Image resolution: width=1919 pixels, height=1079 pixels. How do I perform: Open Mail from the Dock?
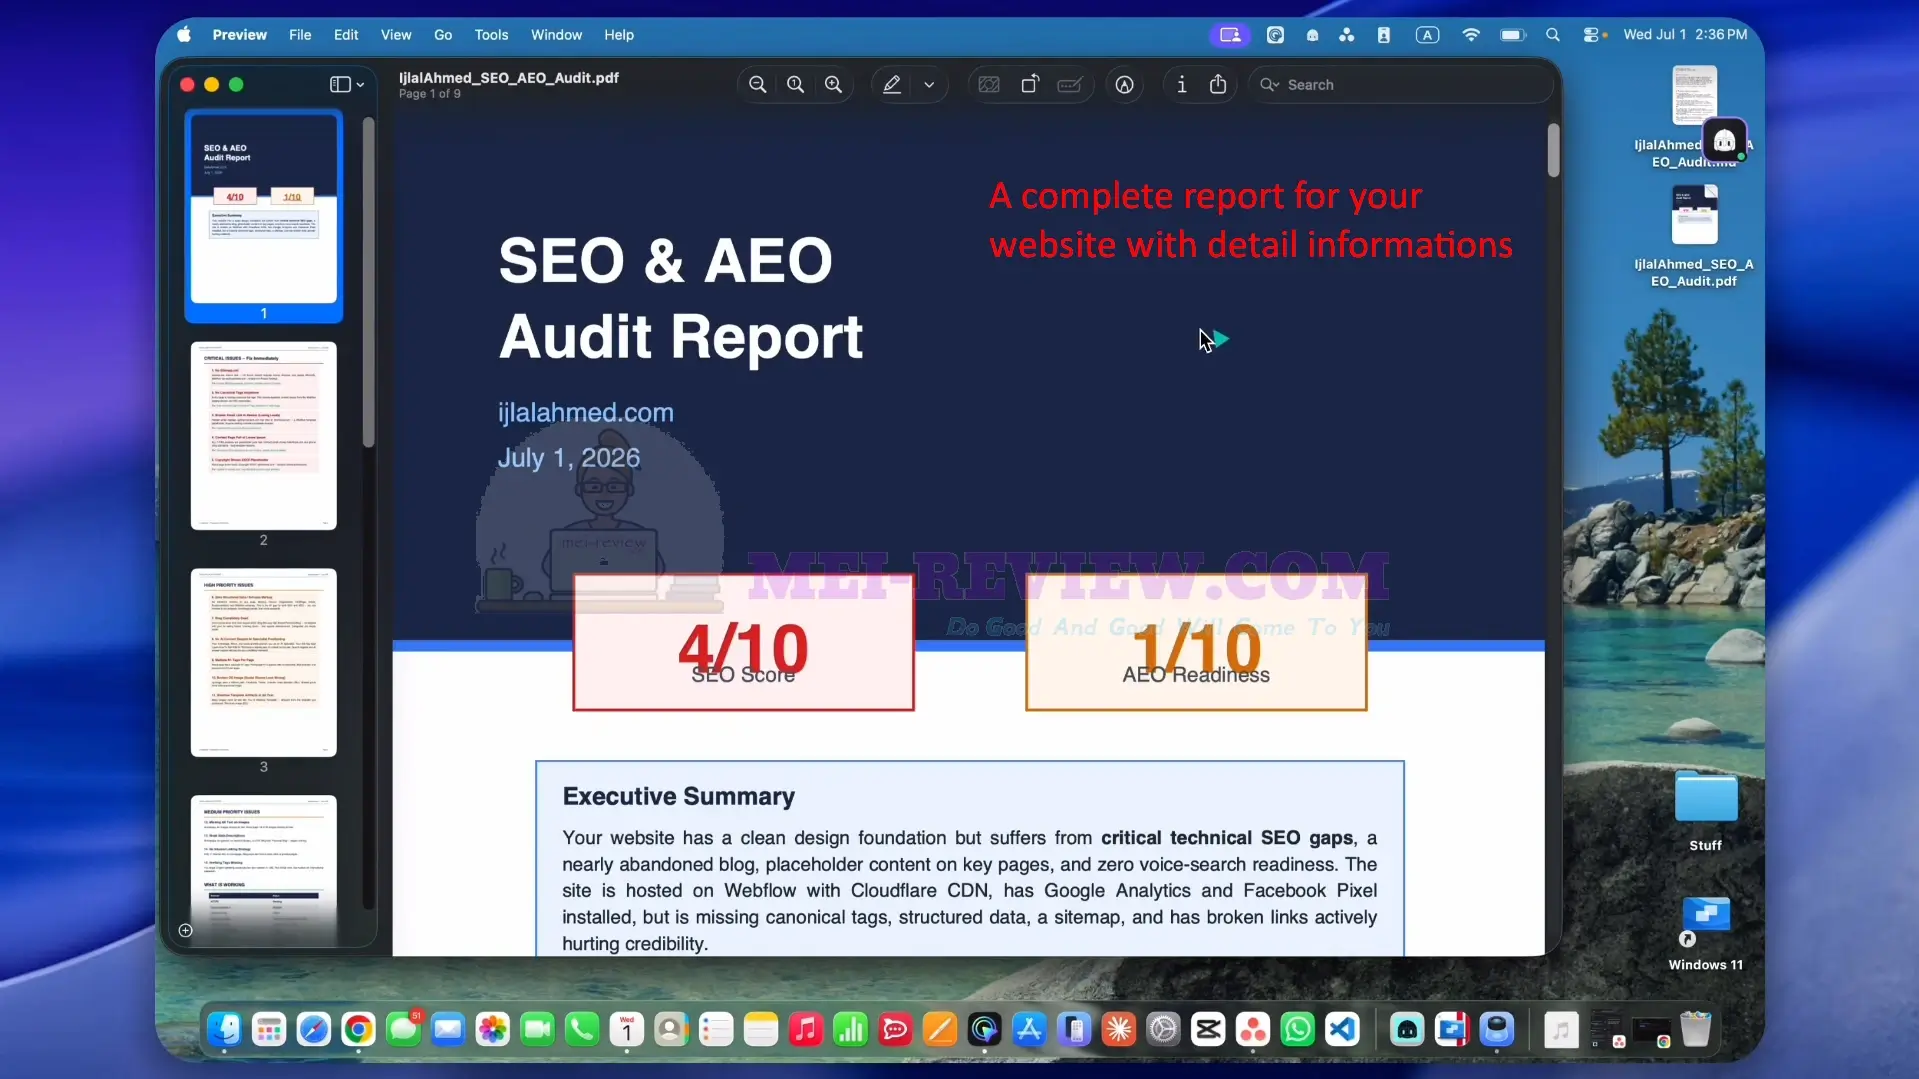[448, 1029]
